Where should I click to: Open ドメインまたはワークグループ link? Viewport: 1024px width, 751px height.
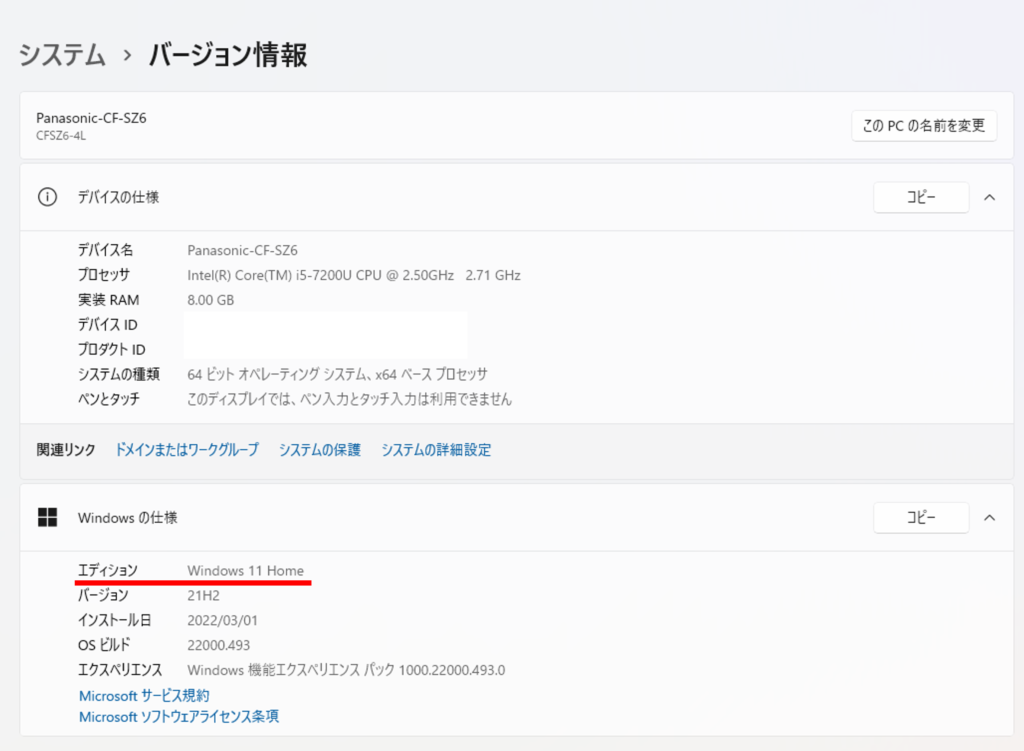click(187, 449)
